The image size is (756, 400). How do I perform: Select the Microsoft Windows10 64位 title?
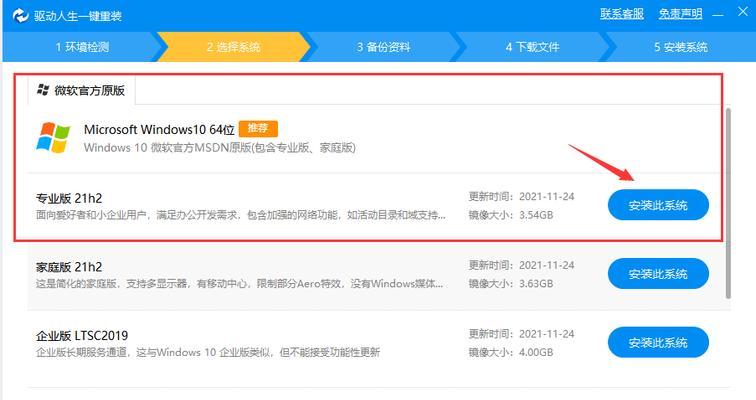click(x=159, y=129)
